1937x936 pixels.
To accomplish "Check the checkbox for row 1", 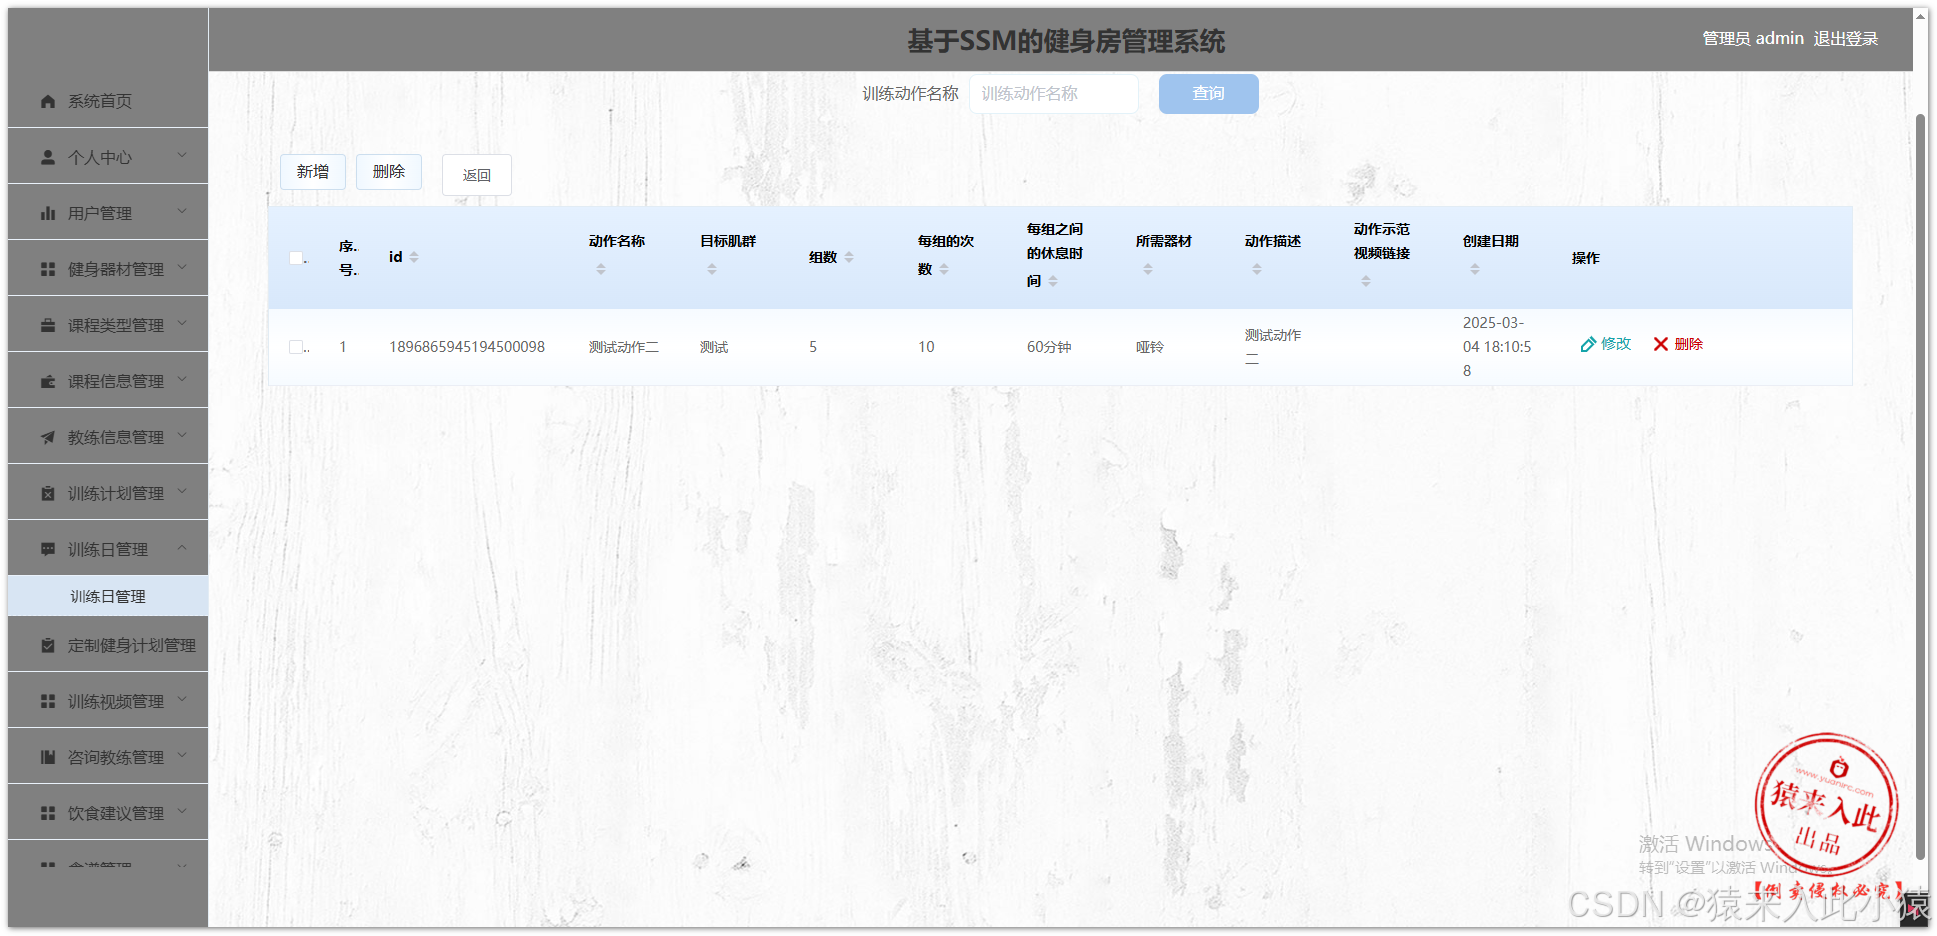I will pyautogui.click(x=296, y=347).
